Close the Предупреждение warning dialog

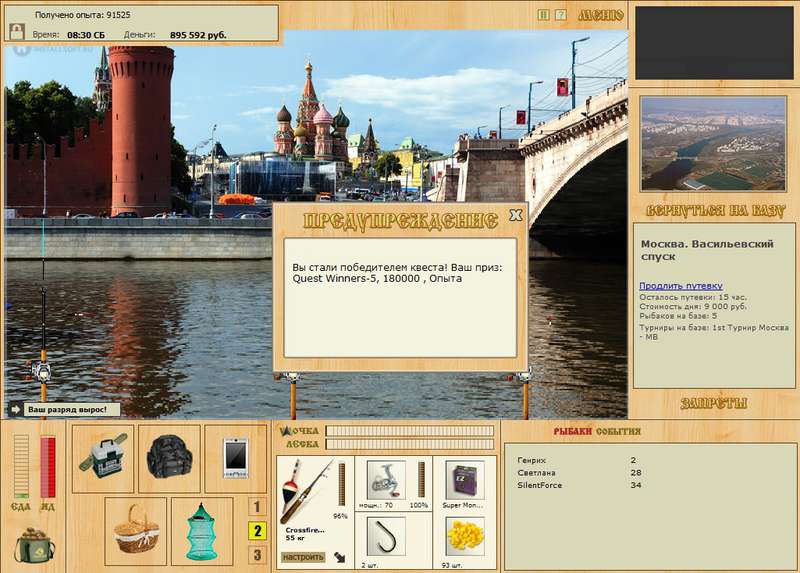tap(515, 214)
